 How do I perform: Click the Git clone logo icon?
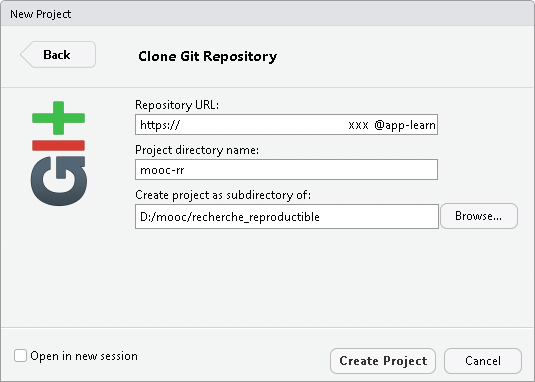[58, 153]
